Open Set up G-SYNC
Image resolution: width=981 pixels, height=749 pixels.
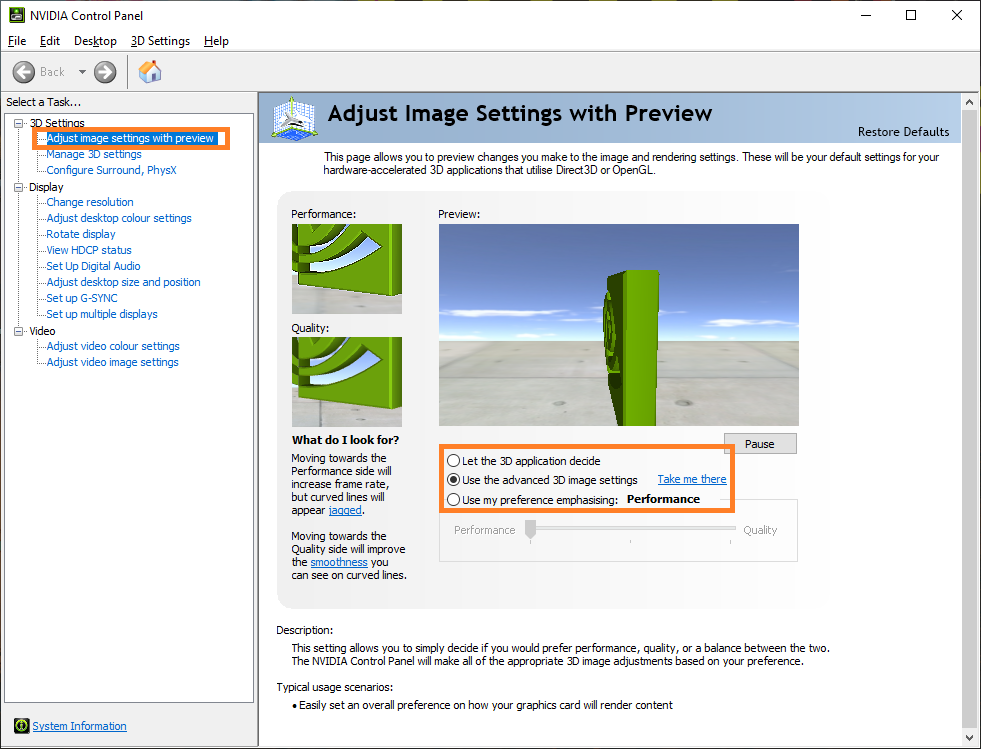(x=82, y=298)
